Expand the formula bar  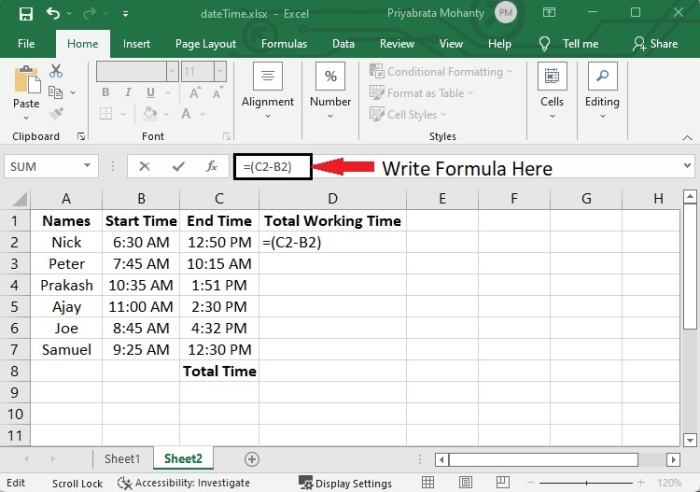pyautogui.click(x=687, y=166)
